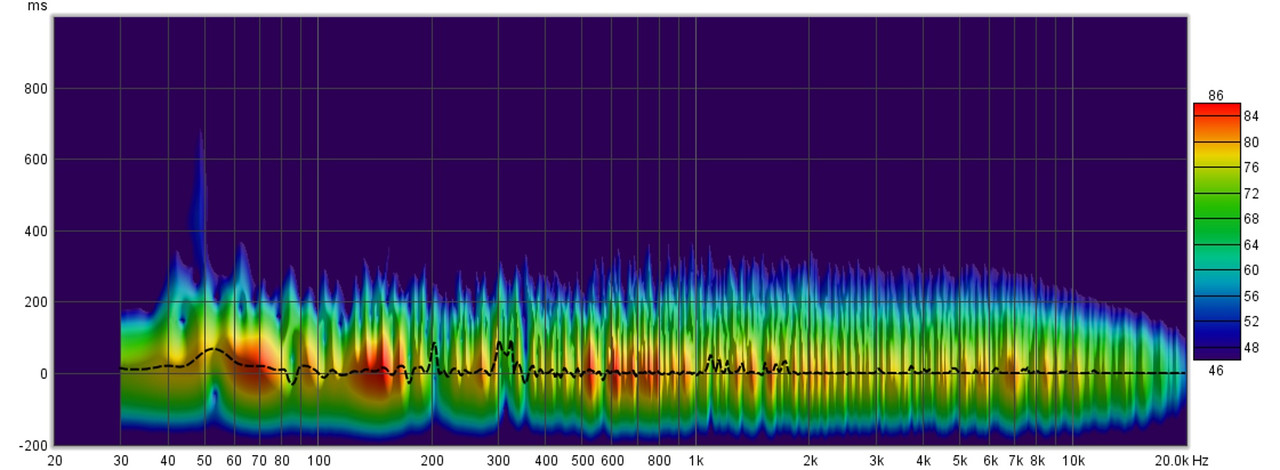The image size is (1280, 470).
Task: Click the 20 Hz tick on frequency axis
Action: [x=54, y=461]
